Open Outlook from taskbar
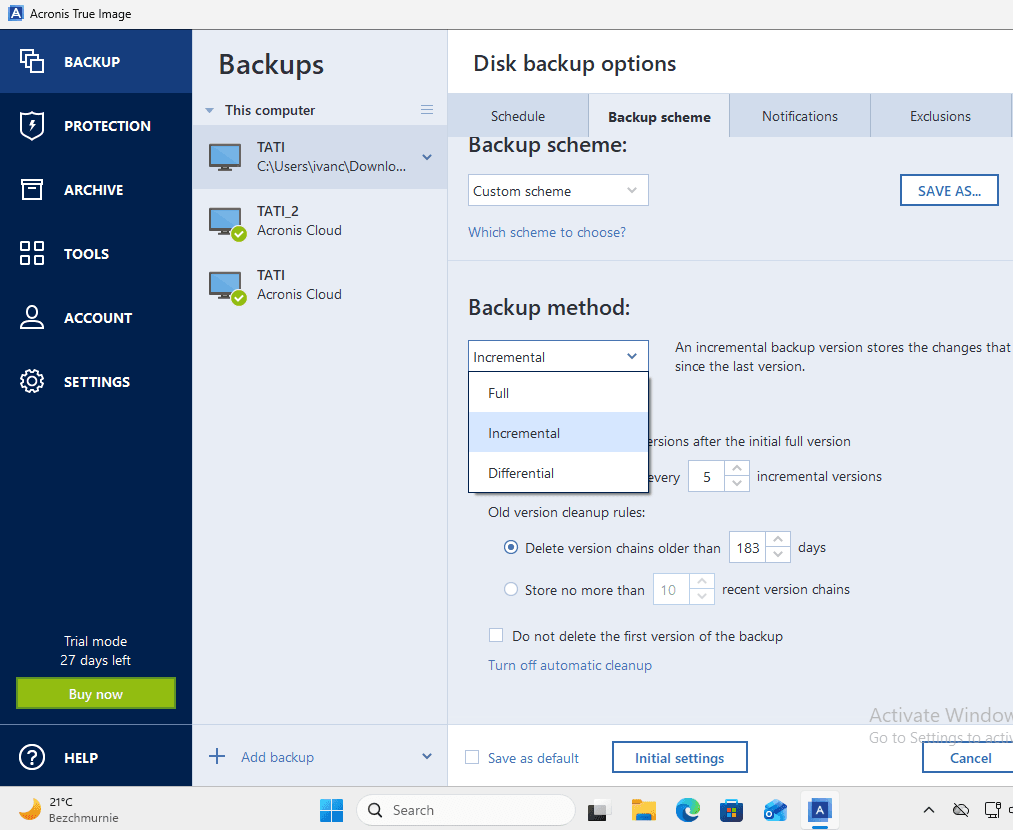 coord(775,810)
